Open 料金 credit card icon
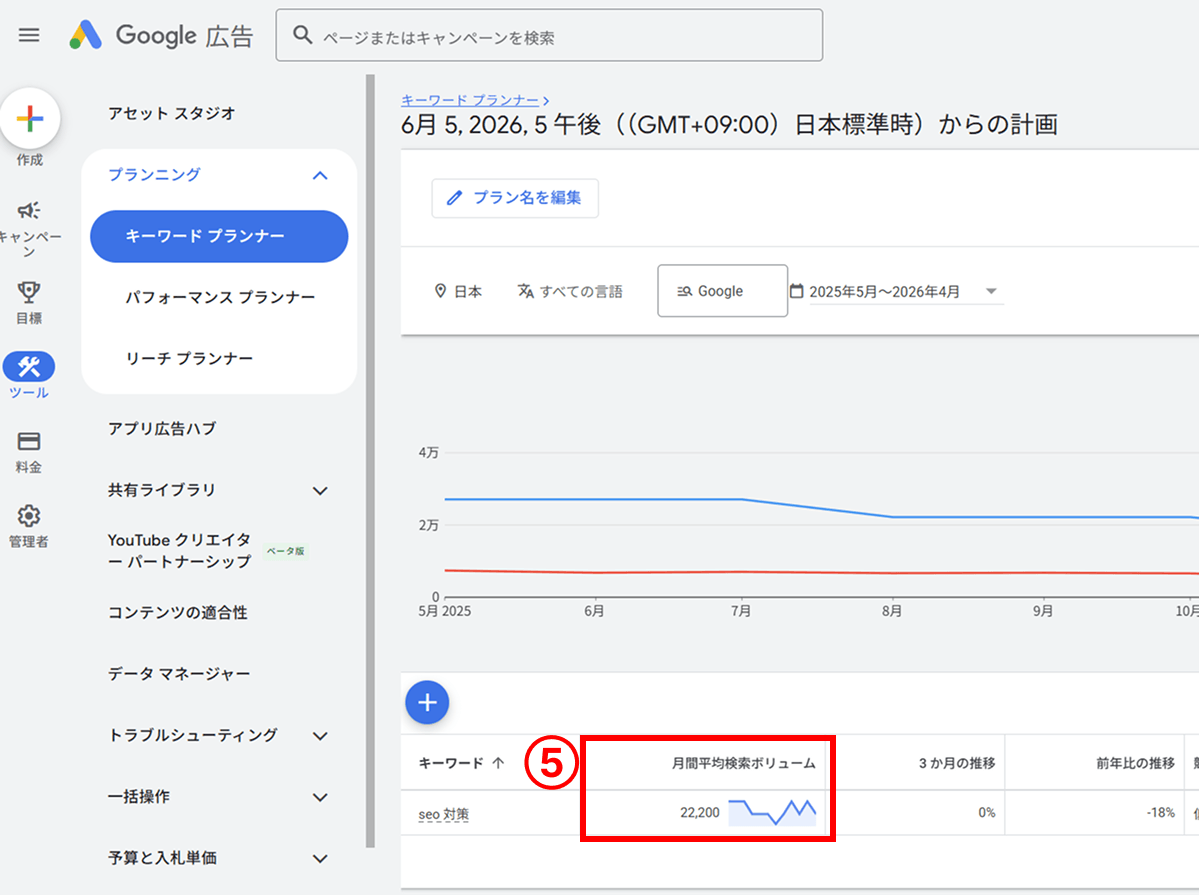1199x895 pixels. click(x=29, y=441)
